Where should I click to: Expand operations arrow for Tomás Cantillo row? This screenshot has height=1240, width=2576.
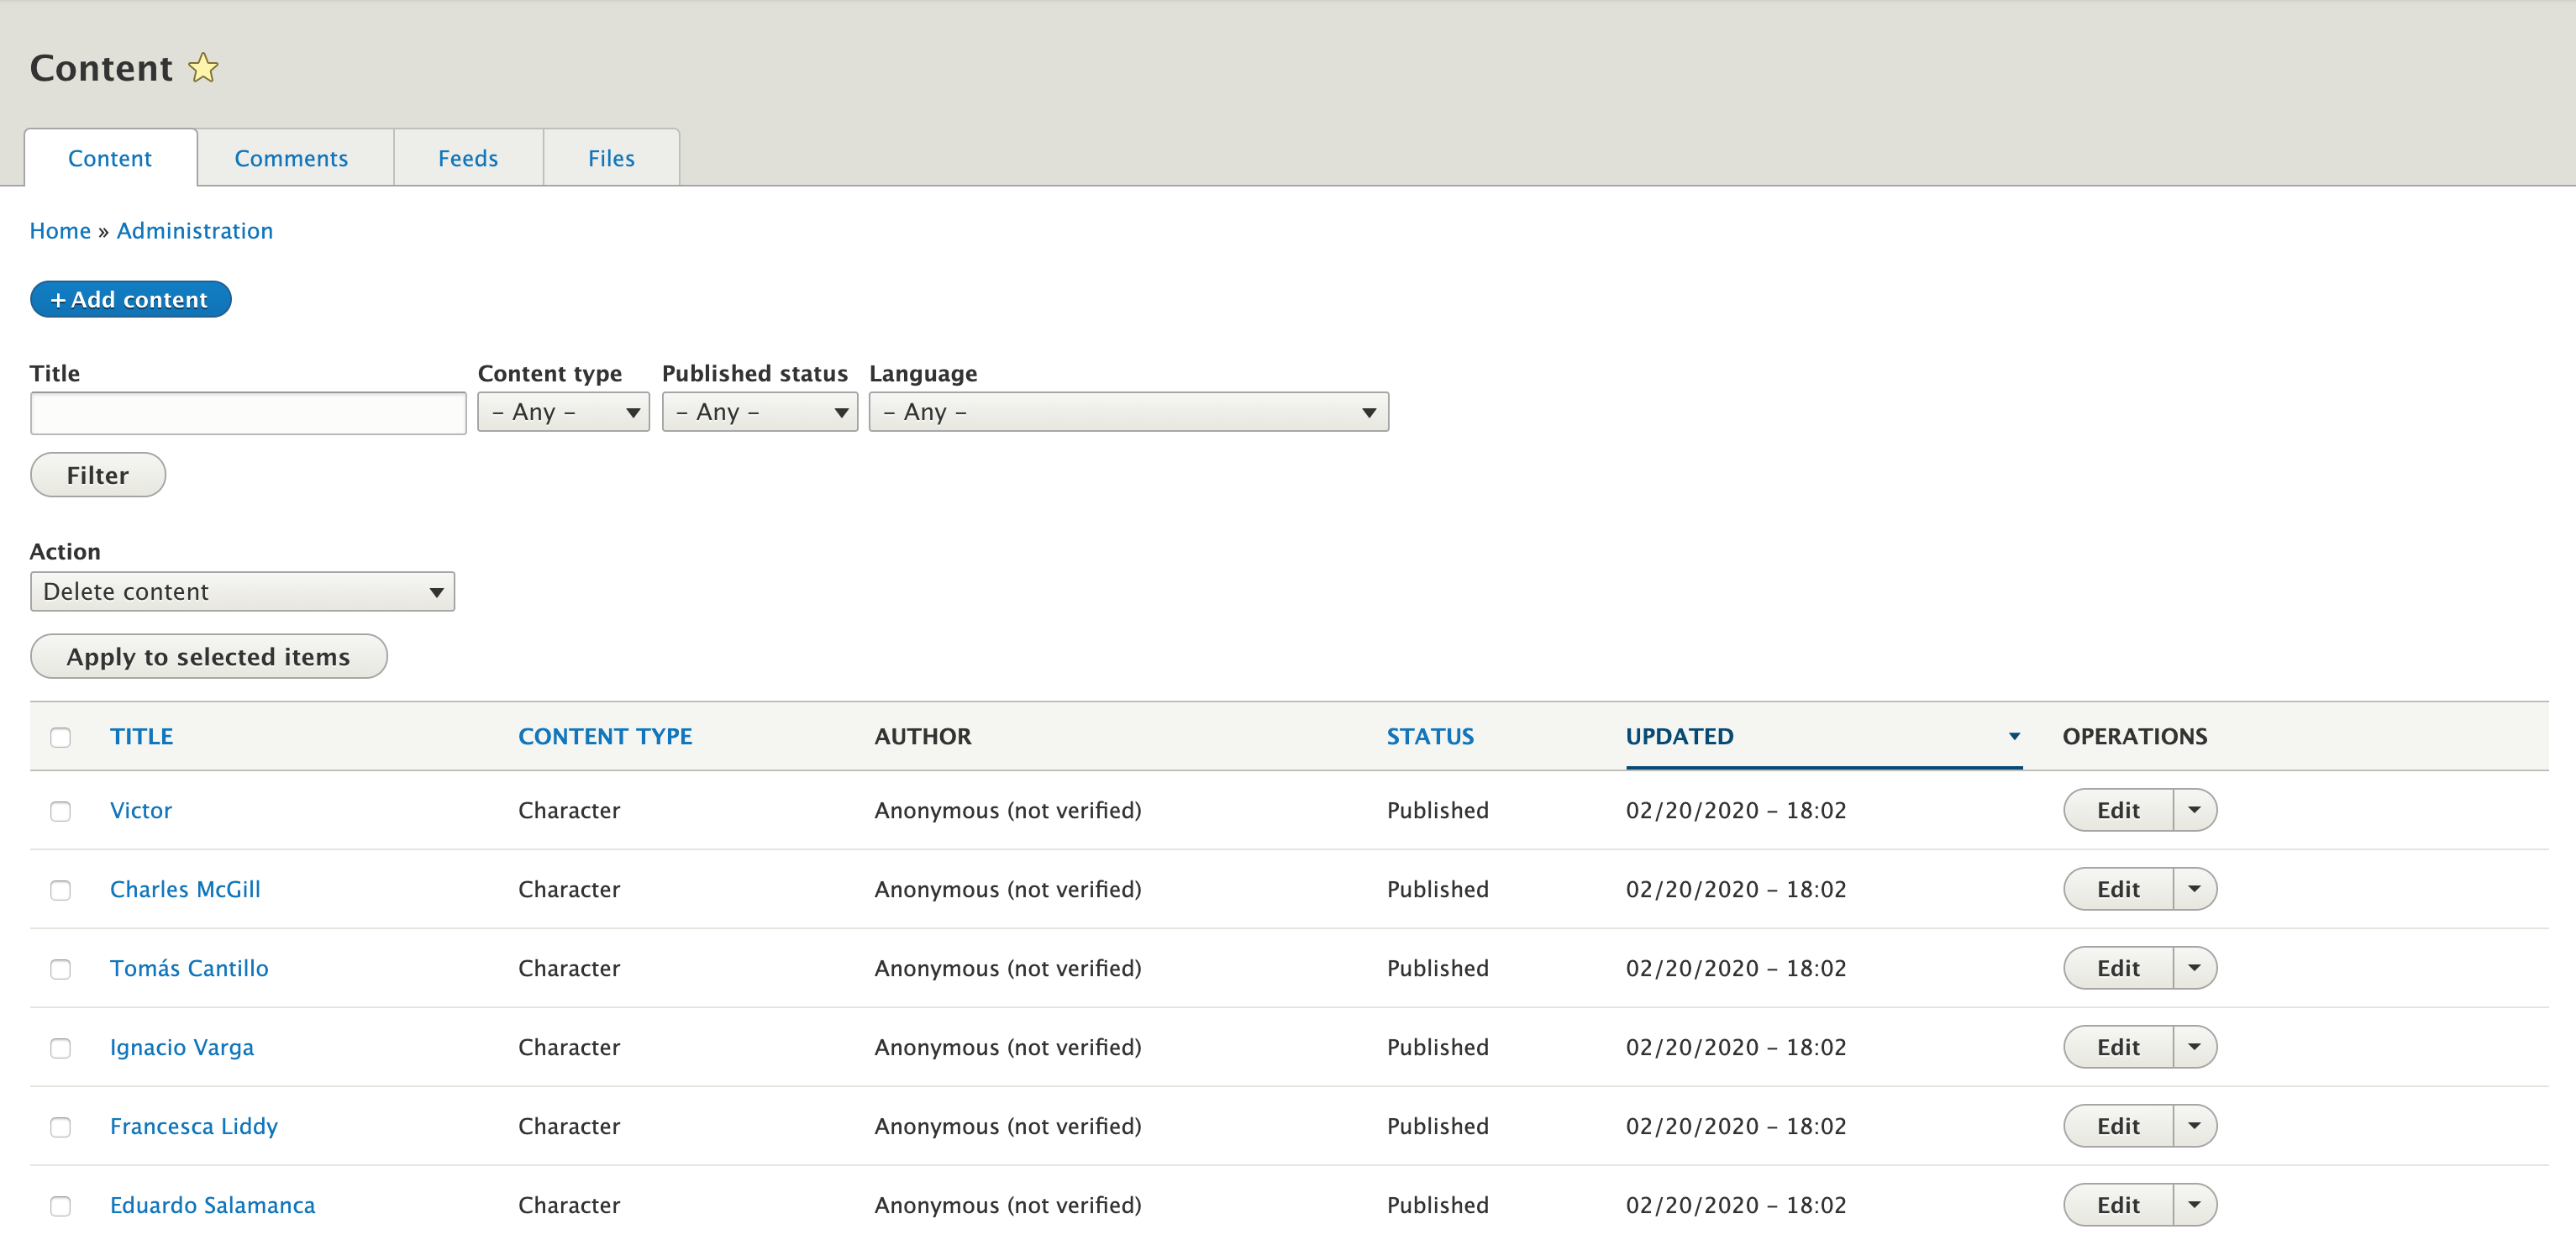coord(2194,968)
